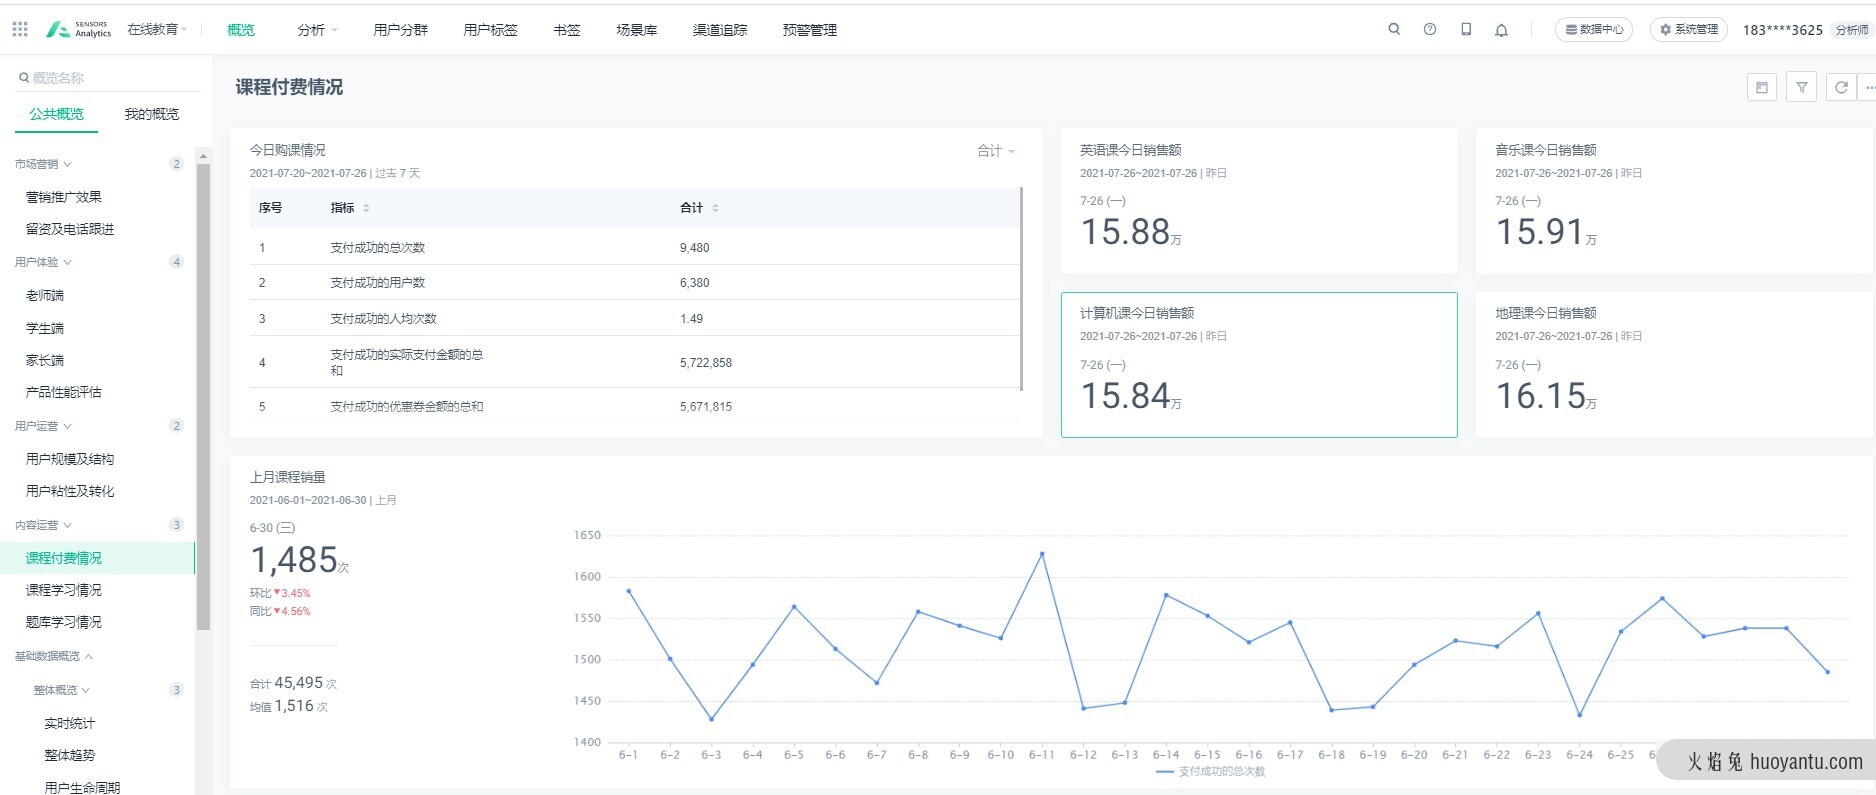The height and width of the screenshot is (795, 1876).
Task: Click the sidebar vertical scrollbar
Action: (204, 396)
